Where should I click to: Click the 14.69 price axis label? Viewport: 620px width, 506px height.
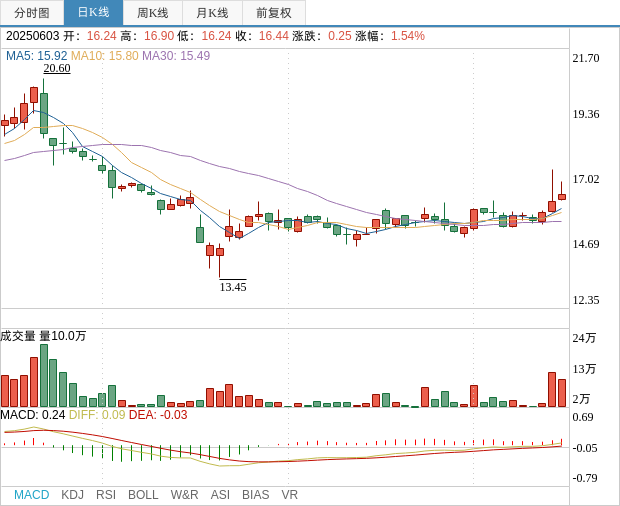(586, 244)
